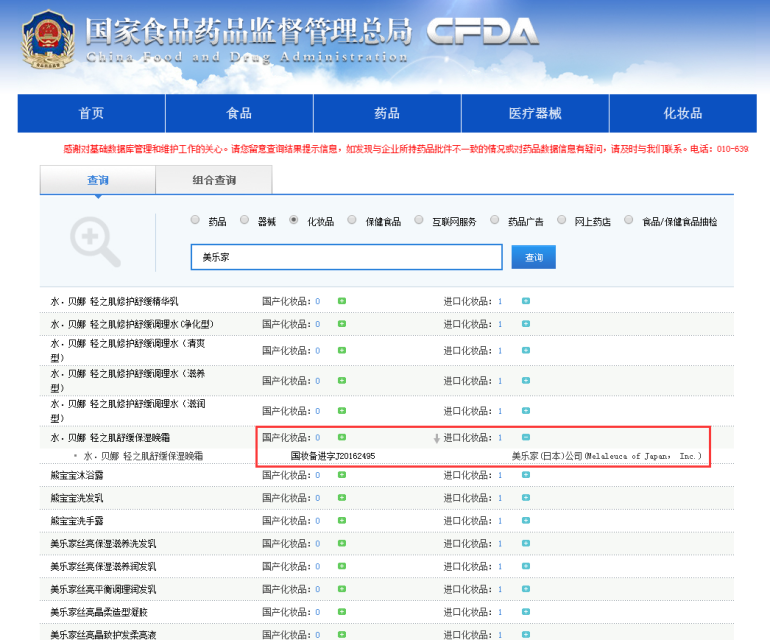Image resolution: width=770 pixels, height=640 pixels.
Task: Select the 器械 radio button
Action: (x=244, y=220)
